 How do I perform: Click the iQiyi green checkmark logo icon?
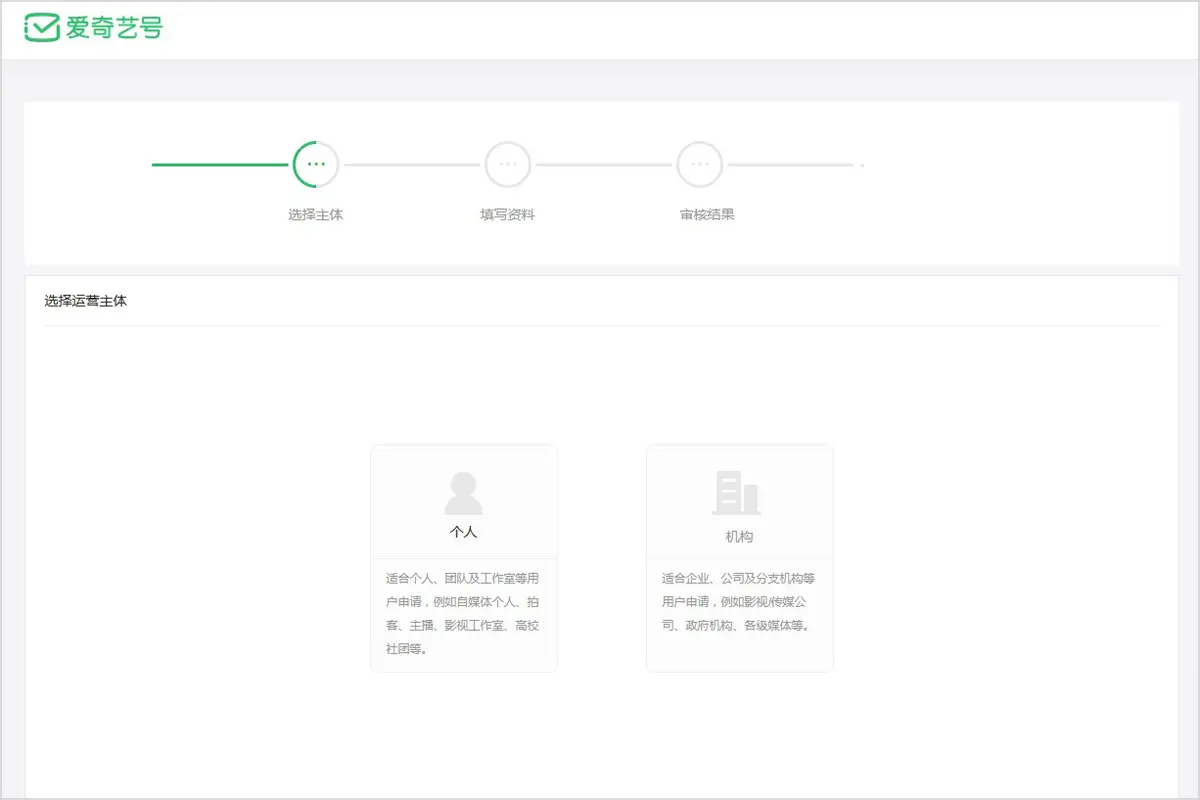[42, 28]
